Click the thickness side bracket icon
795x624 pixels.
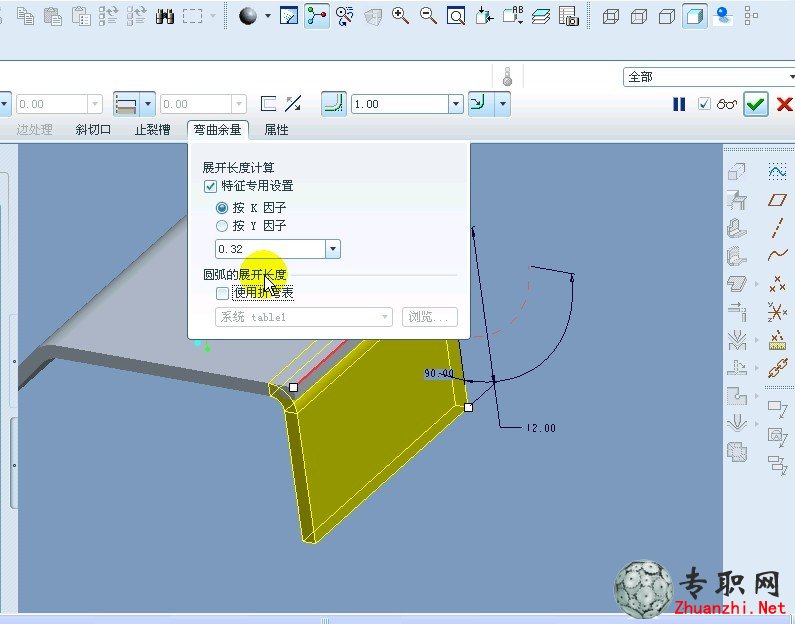coord(268,104)
